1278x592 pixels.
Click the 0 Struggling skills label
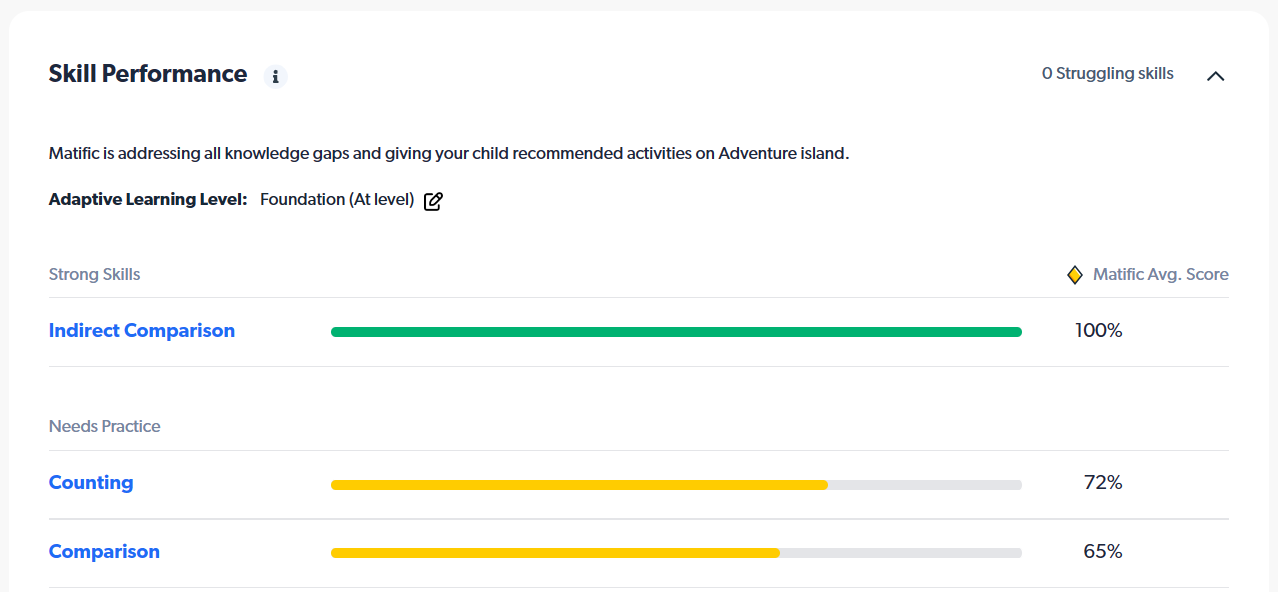tap(1108, 74)
